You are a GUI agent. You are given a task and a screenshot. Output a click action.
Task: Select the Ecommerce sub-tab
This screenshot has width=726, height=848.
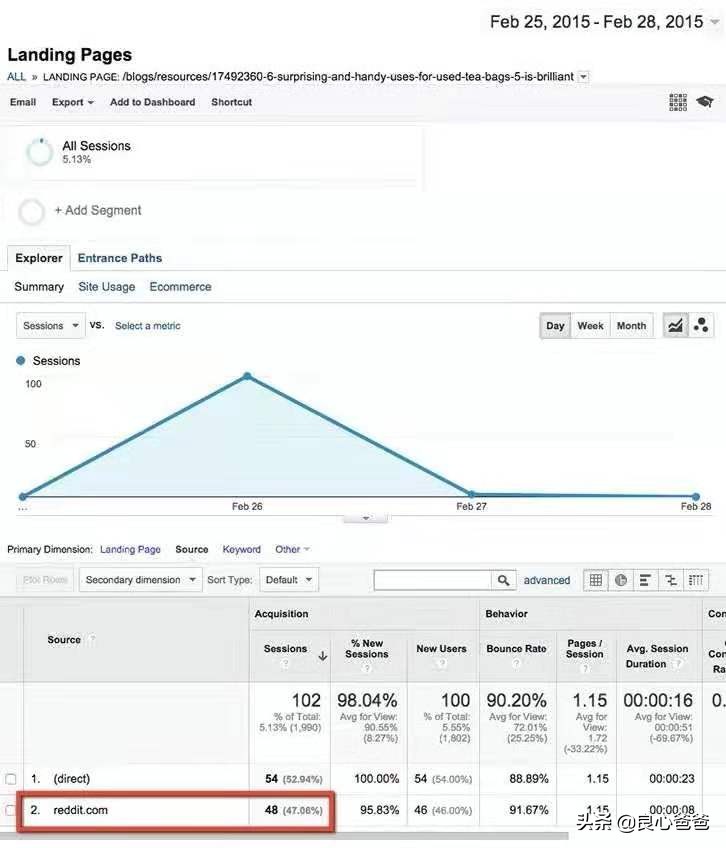click(x=180, y=287)
